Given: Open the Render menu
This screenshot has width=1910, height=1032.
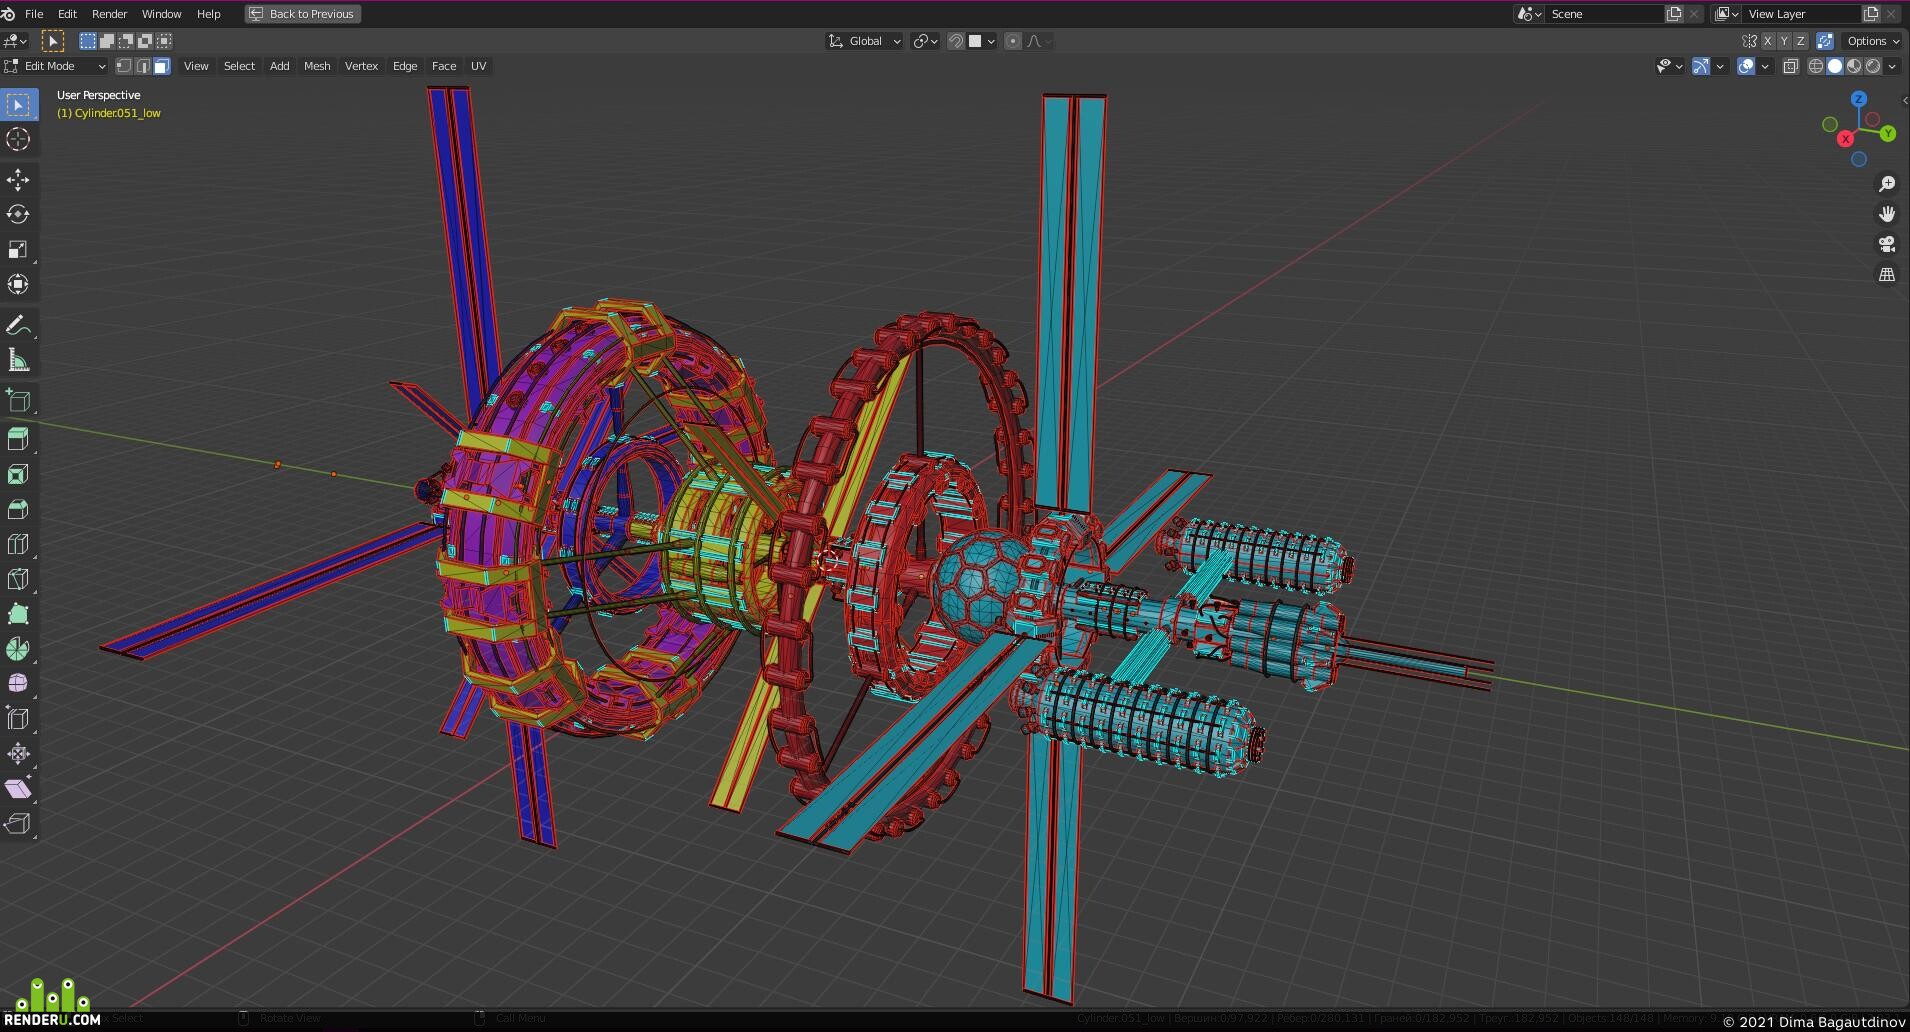Looking at the screenshot, I should tap(109, 14).
